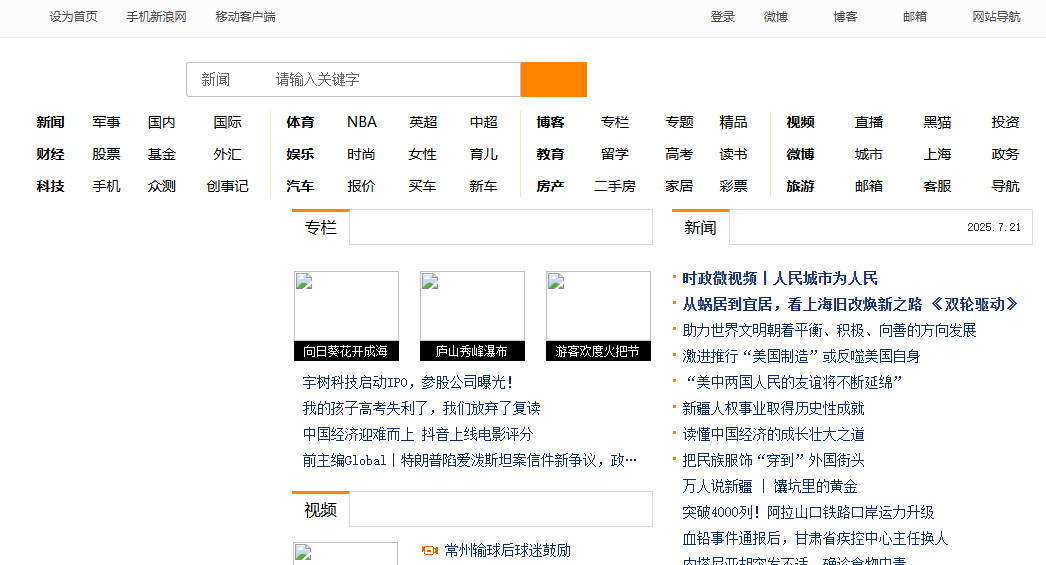The image size is (1046, 565).
Task: Select the 视频 section tab
Action: point(321,510)
